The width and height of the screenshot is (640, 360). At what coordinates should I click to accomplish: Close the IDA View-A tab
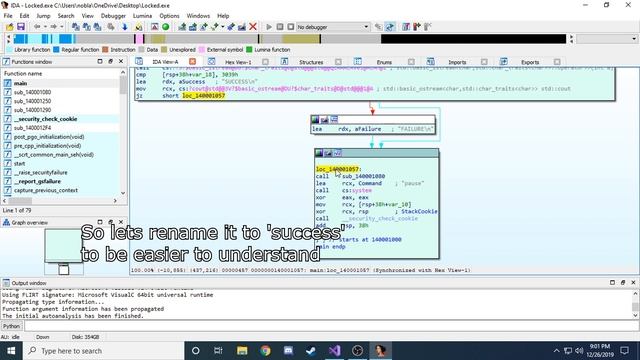(x=193, y=62)
